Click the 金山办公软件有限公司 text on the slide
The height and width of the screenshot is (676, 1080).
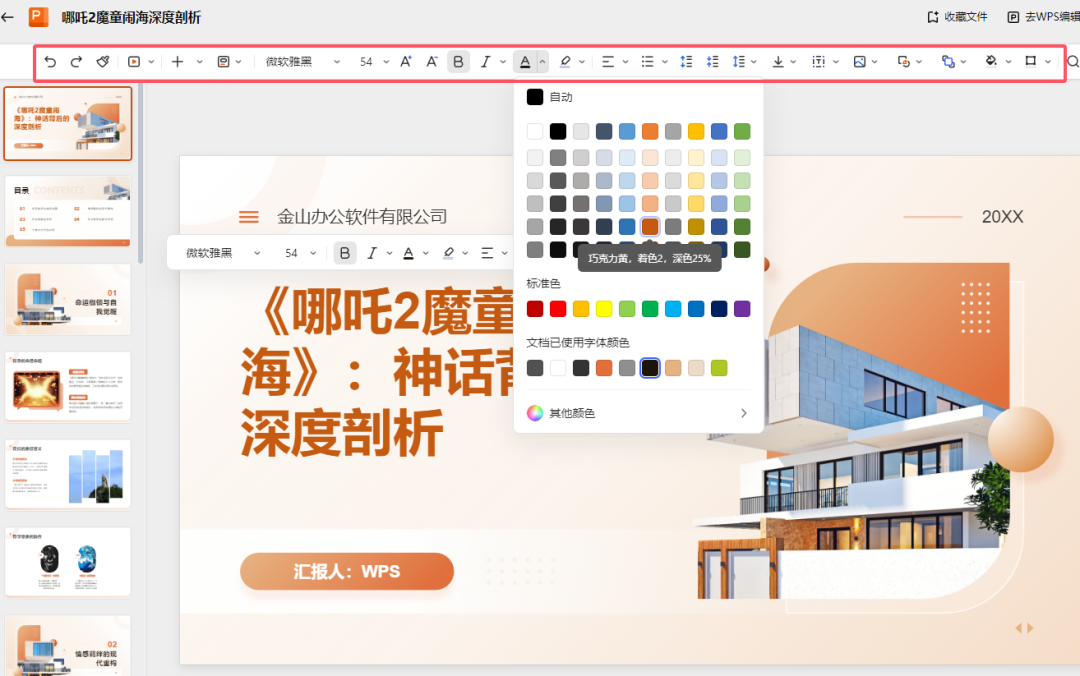tap(362, 217)
